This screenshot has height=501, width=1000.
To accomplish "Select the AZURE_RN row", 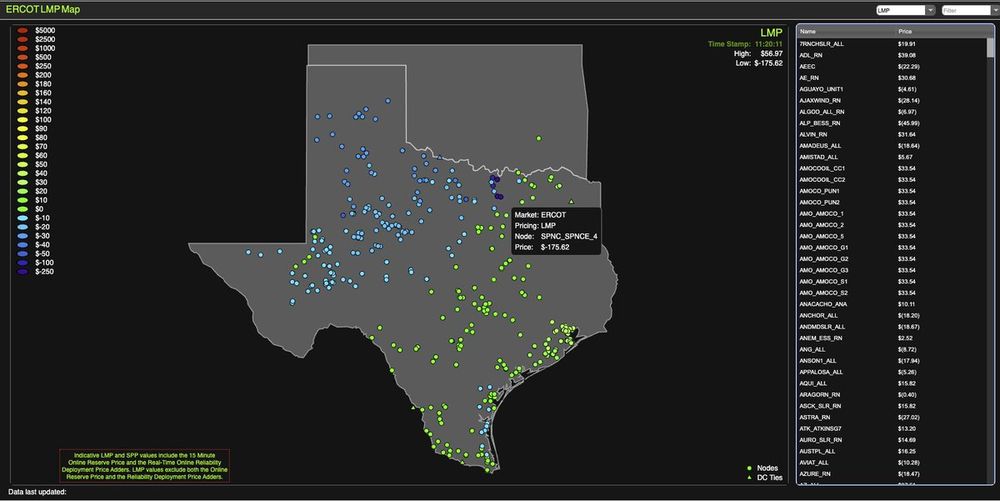I will (892, 474).
